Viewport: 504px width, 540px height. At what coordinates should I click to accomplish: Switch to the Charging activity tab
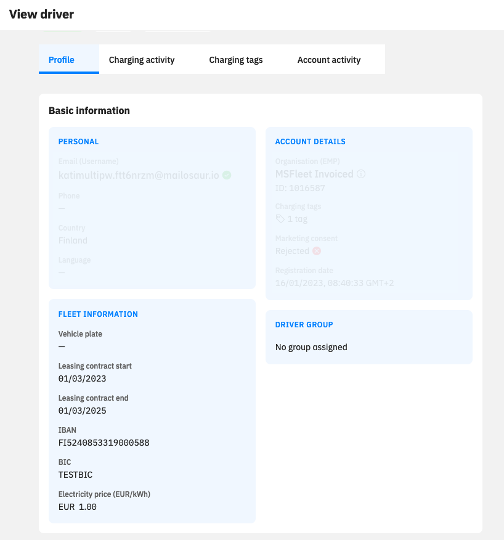pyautogui.click(x=142, y=60)
